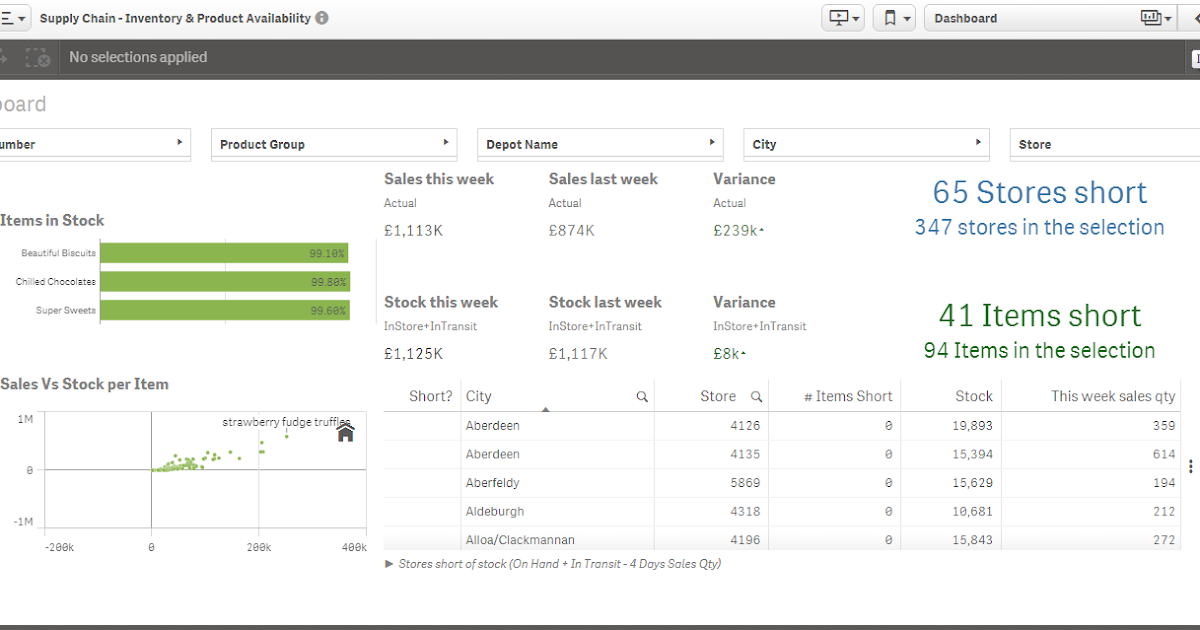Click the bookmark icon in the toolbar
This screenshot has width=1200, height=630.
tap(890, 17)
